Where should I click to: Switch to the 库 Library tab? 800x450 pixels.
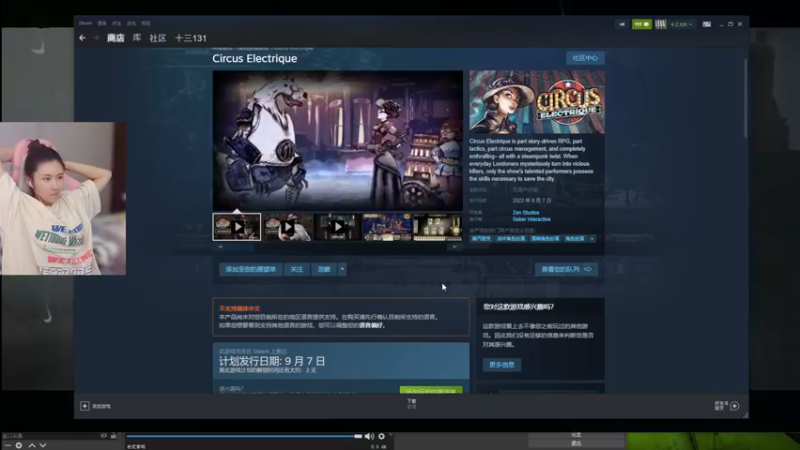coord(137,38)
